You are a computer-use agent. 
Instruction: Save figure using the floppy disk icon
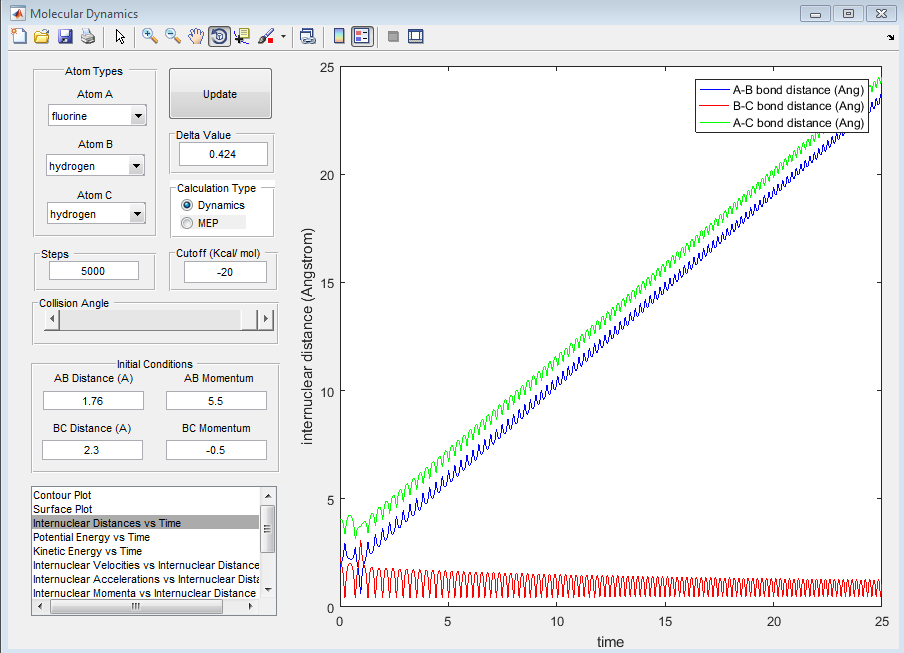[x=65, y=37]
